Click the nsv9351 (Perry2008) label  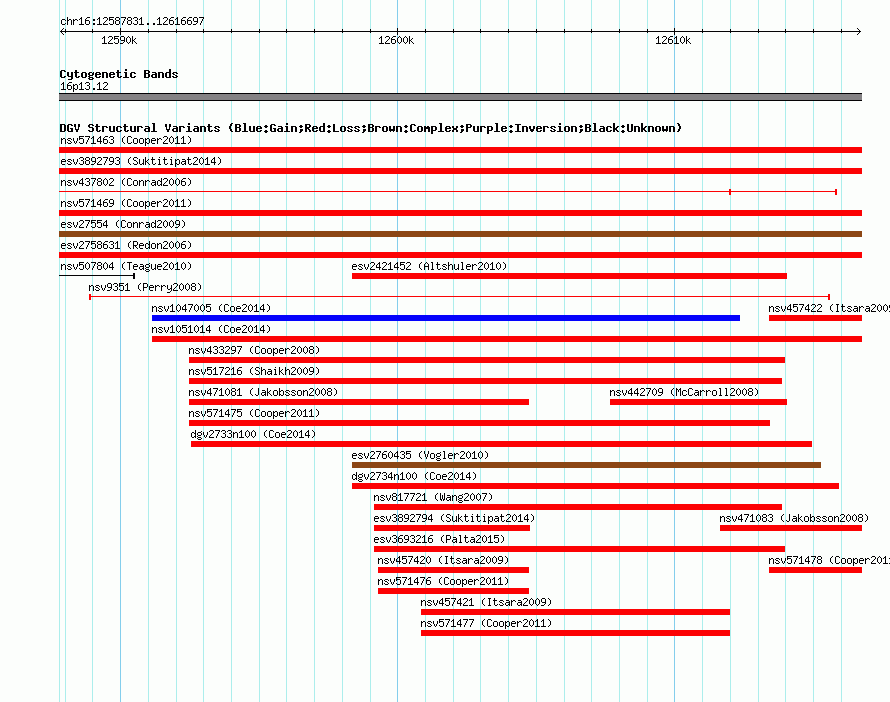click(x=145, y=287)
